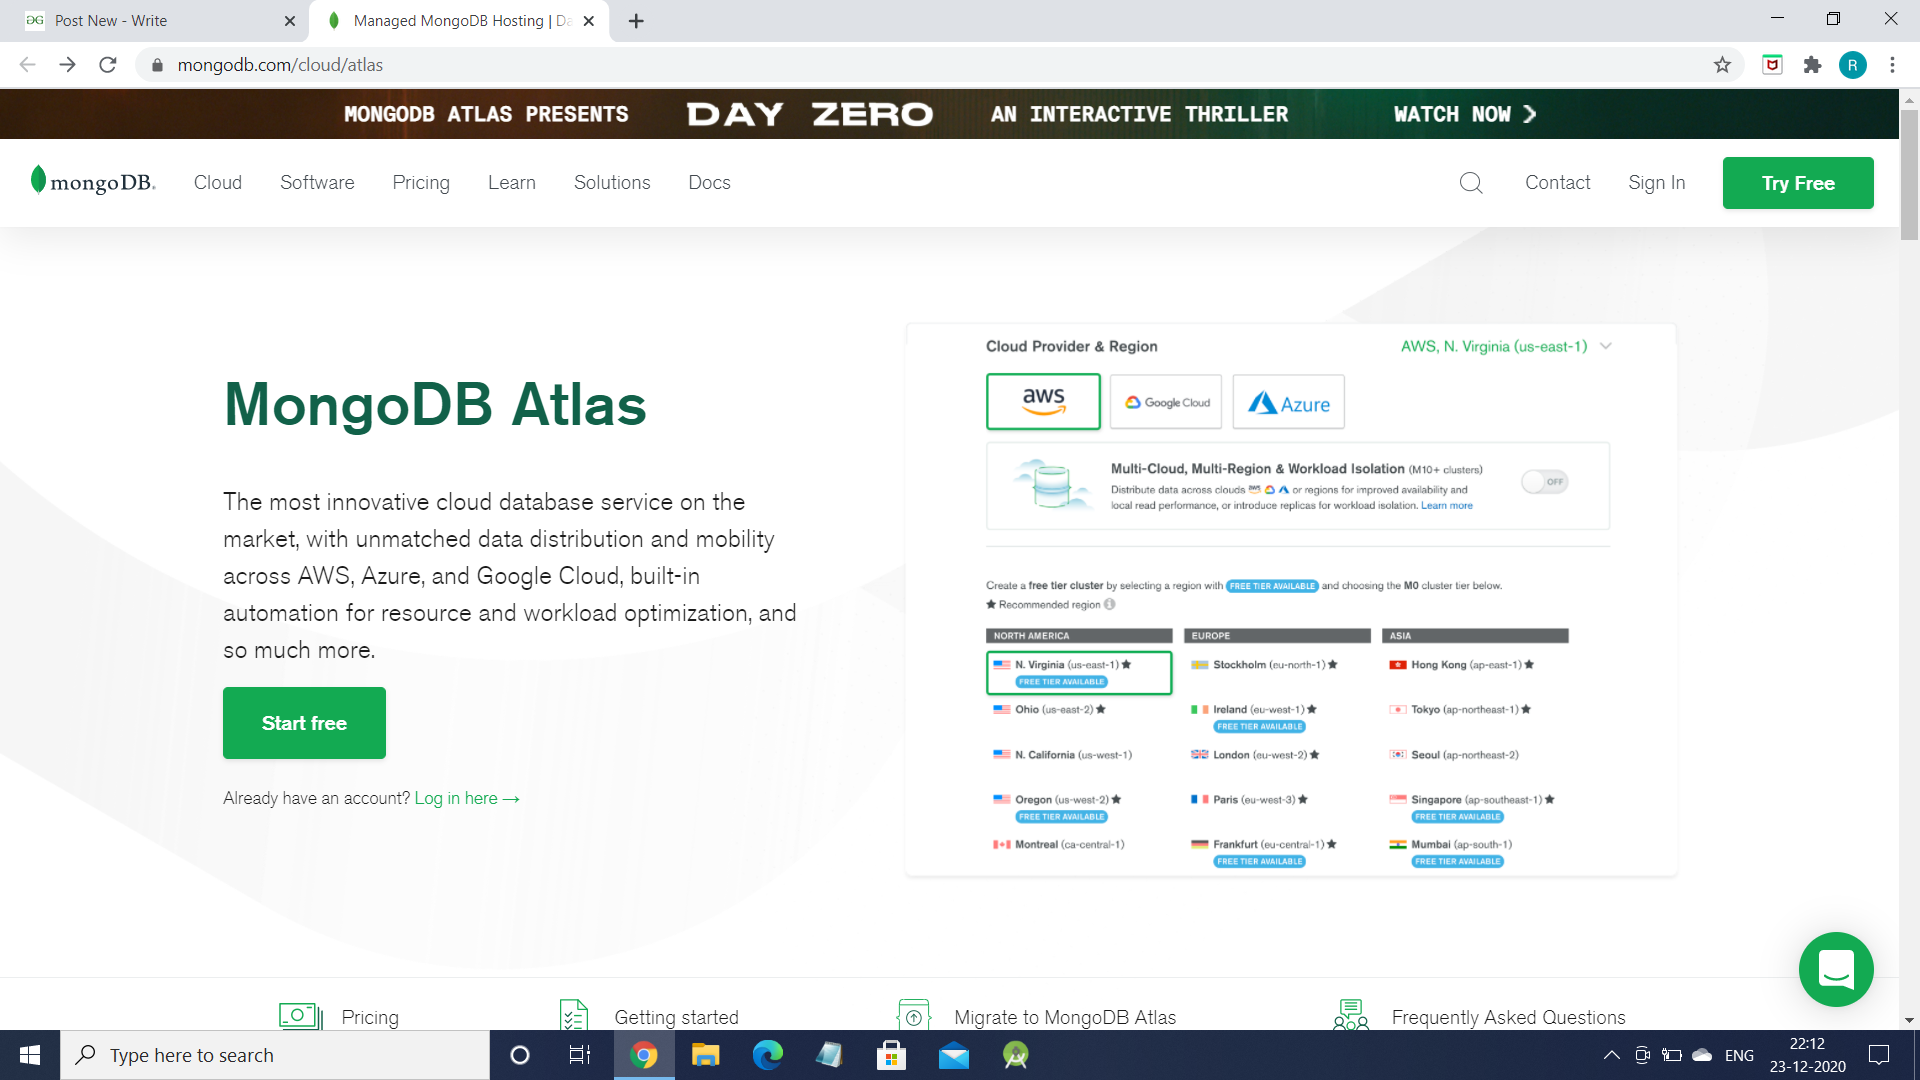Viewport: 1920px width, 1080px height.
Task: Open File Explorer from the taskbar
Action: click(x=706, y=1055)
